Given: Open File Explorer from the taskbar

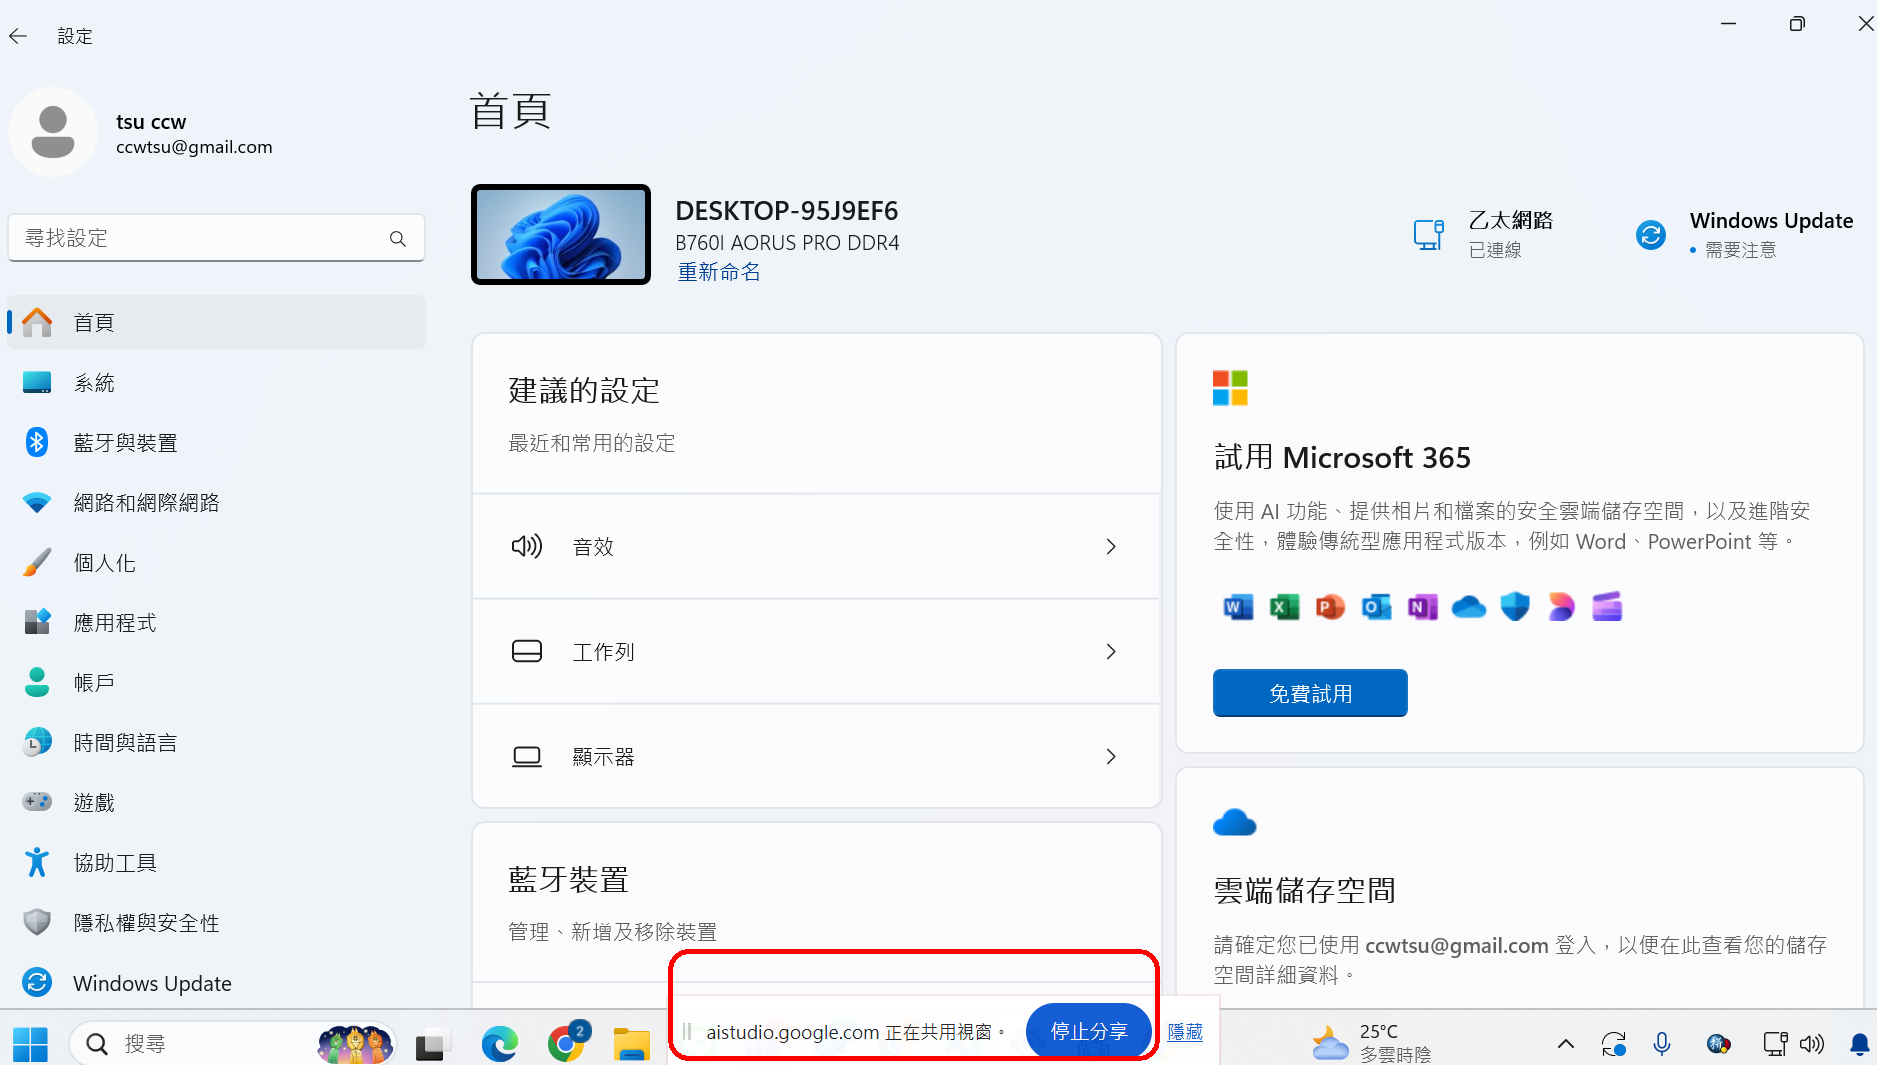Looking at the screenshot, I should click(631, 1044).
